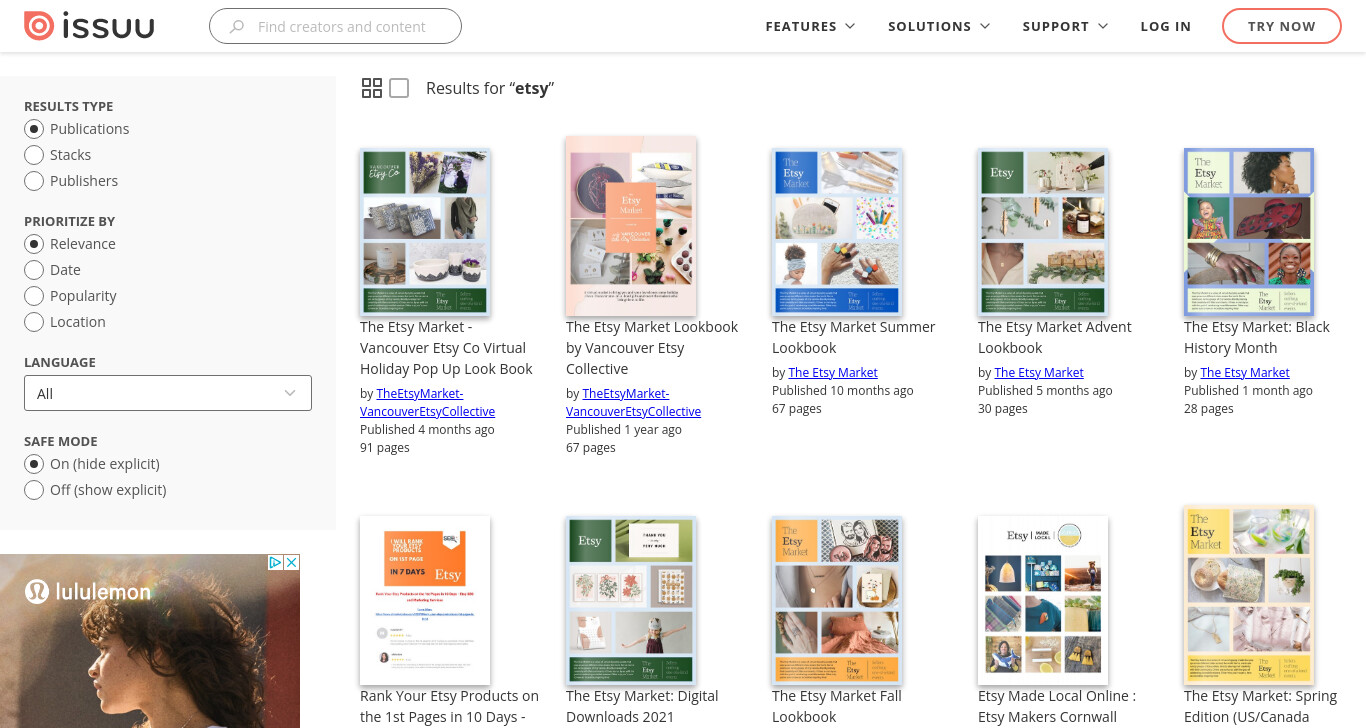
Task: Open the Language dropdown set to All
Action: click(x=168, y=393)
